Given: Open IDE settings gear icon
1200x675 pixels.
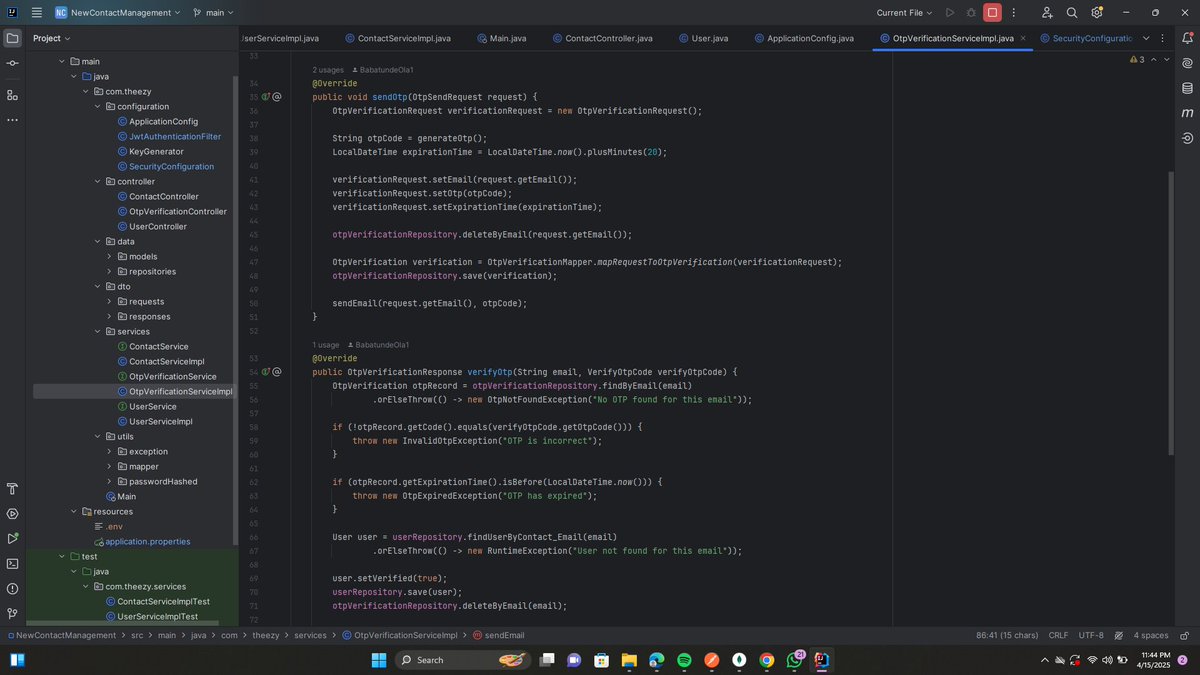Looking at the screenshot, I should [x=1097, y=13].
